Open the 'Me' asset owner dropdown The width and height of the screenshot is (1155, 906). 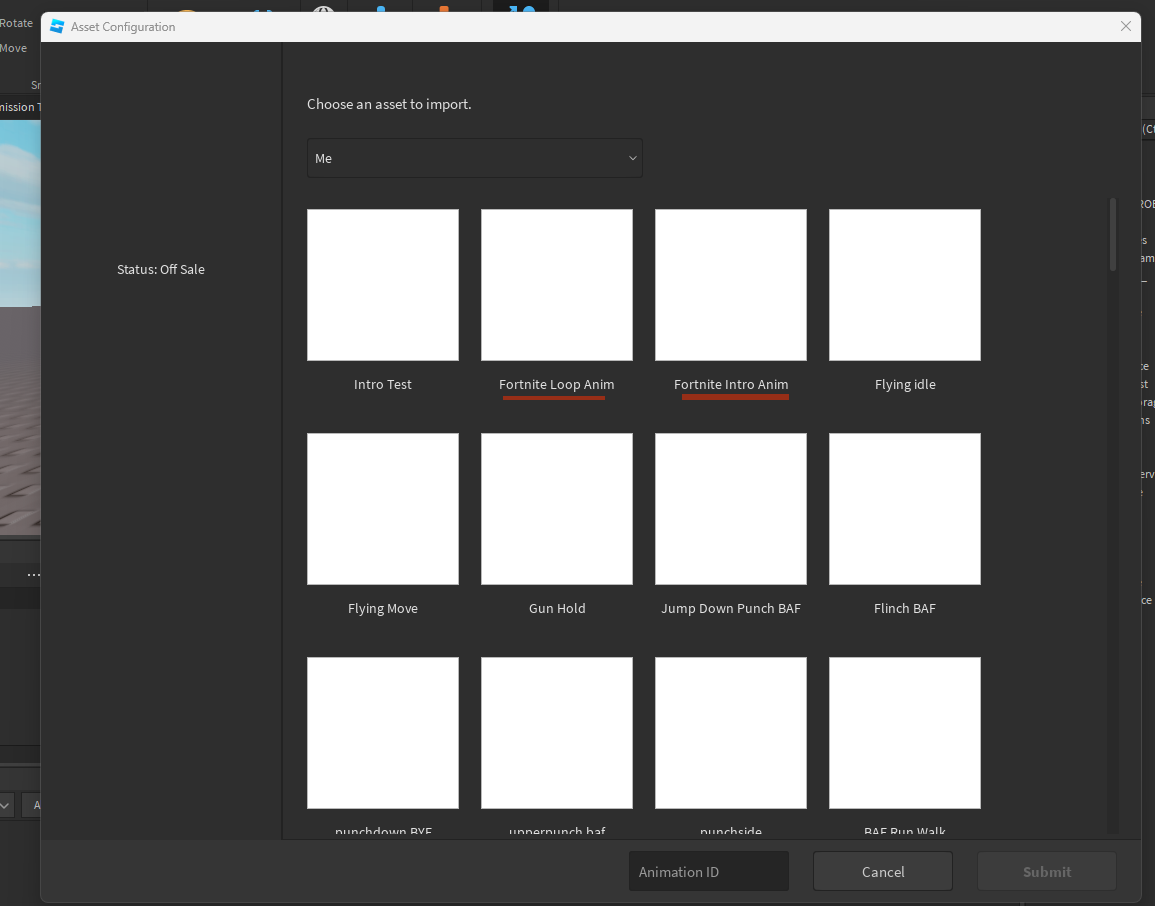(474, 158)
